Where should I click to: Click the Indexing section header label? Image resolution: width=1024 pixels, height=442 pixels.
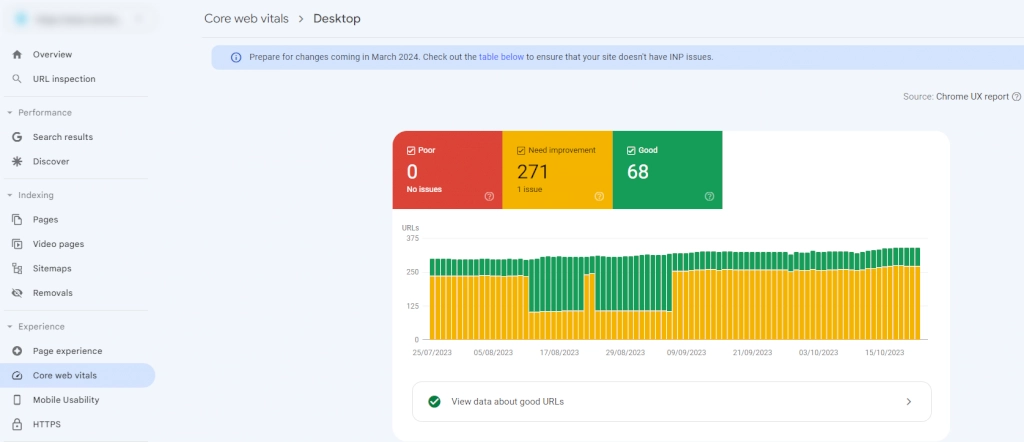coord(36,195)
